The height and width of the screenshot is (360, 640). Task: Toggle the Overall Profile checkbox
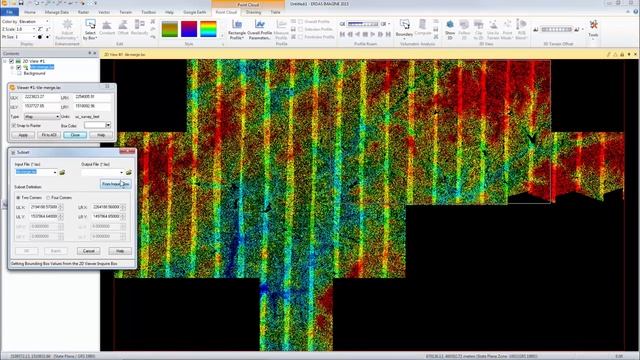(x=300, y=22)
